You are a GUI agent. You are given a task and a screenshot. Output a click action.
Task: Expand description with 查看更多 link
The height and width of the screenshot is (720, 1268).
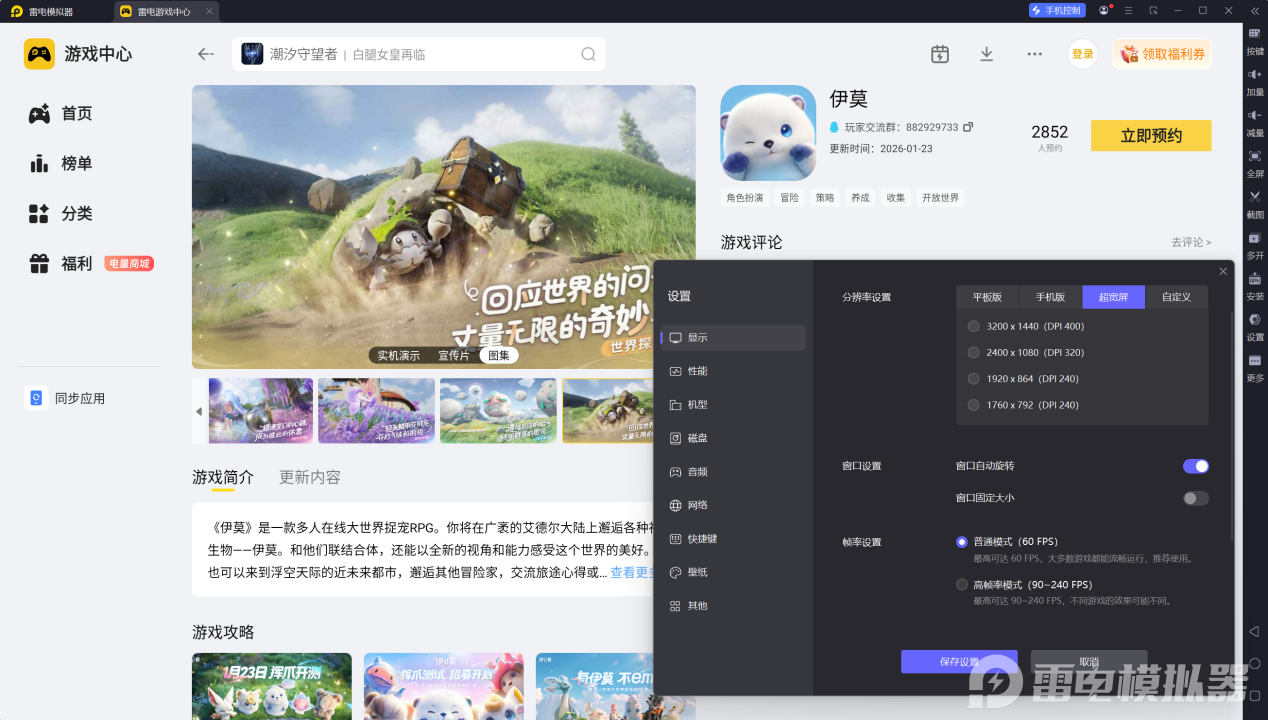pyautogui.click(x=632, y=572)
